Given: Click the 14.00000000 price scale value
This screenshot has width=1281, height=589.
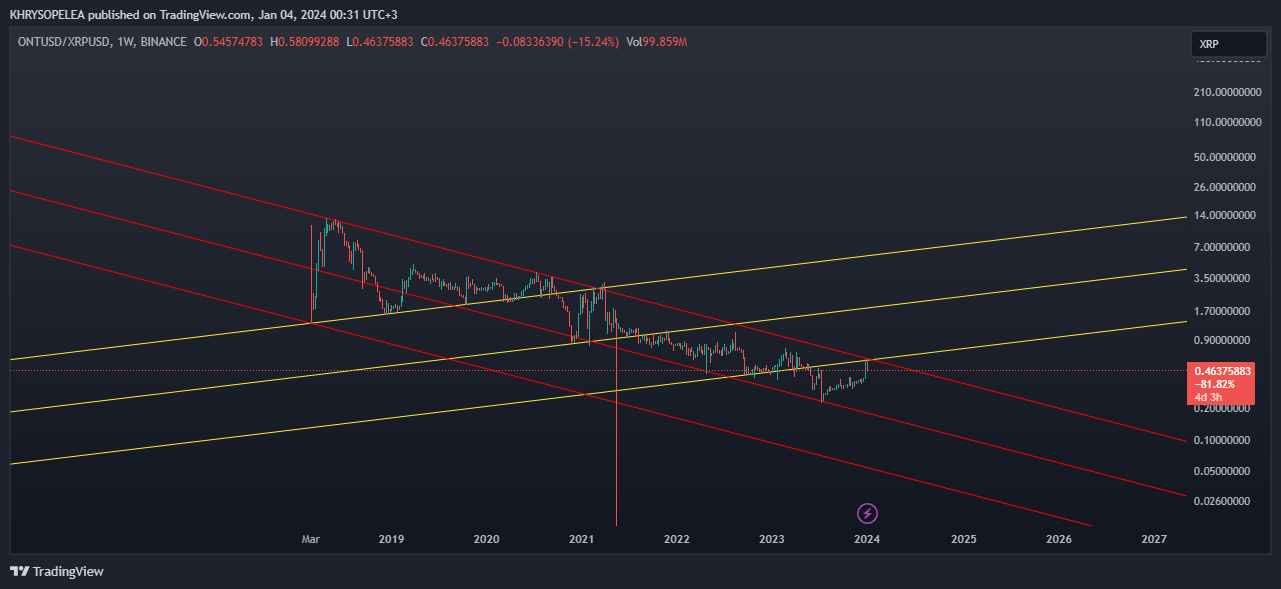Looking at the screenshot, I should (x=1224, y=215).
